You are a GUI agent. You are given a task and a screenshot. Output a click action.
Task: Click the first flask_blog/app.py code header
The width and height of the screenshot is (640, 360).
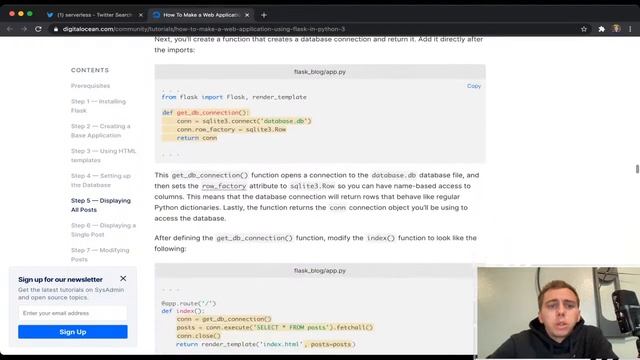click(x=320, y=71)
